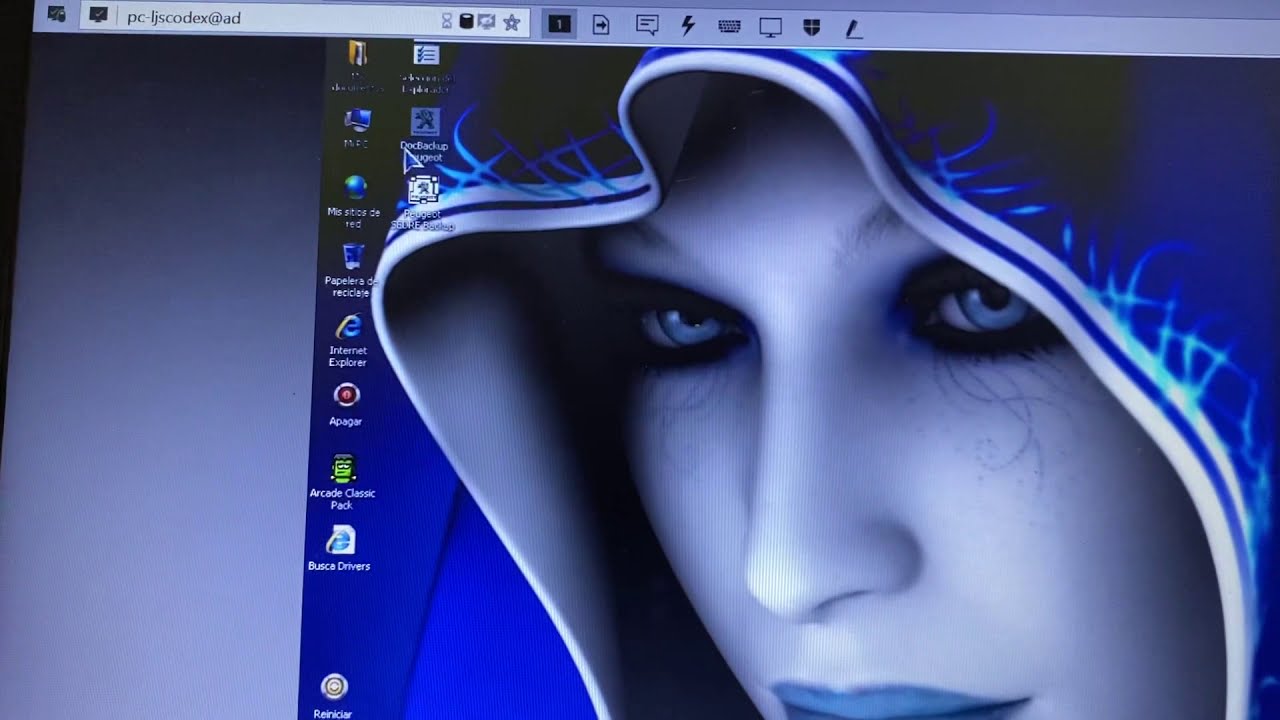The width and height of the screenshot is (1280, 720).
Task: Launch Internet Explorer from the desktop
Action: point(349,327)
